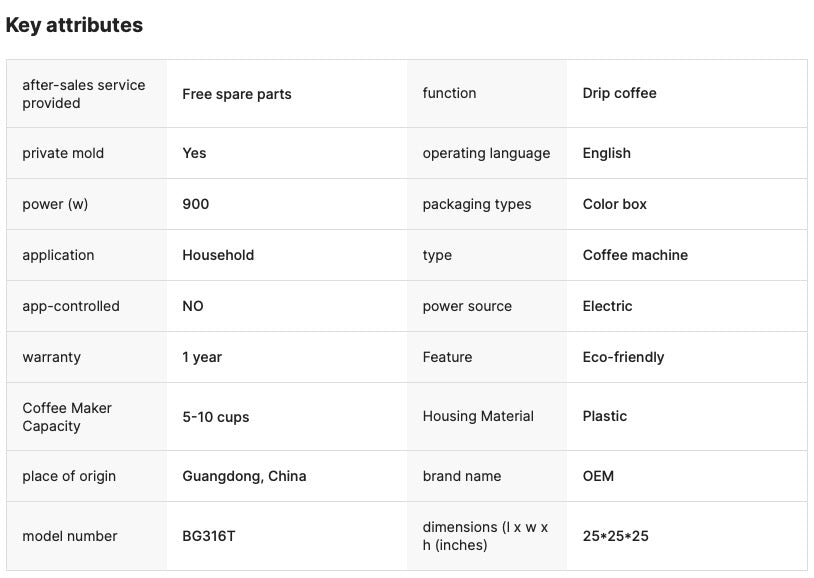Select the Color box packaging value
The width and height of the screenshot is (814, 578).
pyautogui.click(x=615, y=204)
